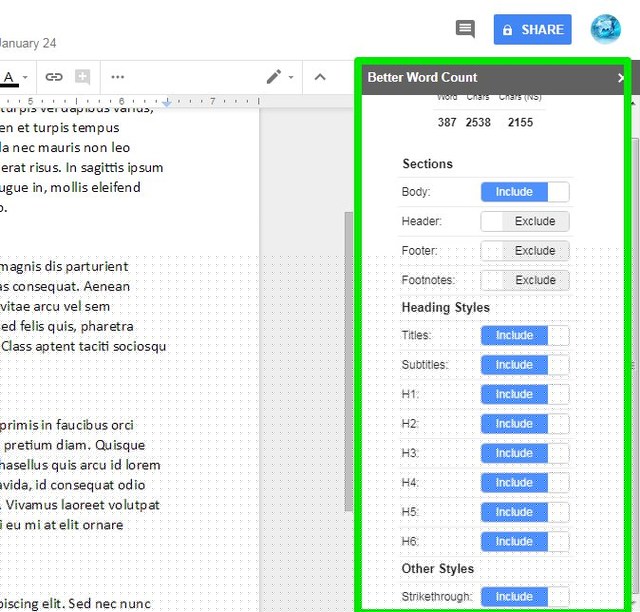Screen dimensions: 640x612
Task: Toggle the Header section Exclude switch
Action: (x=525, y=221)
